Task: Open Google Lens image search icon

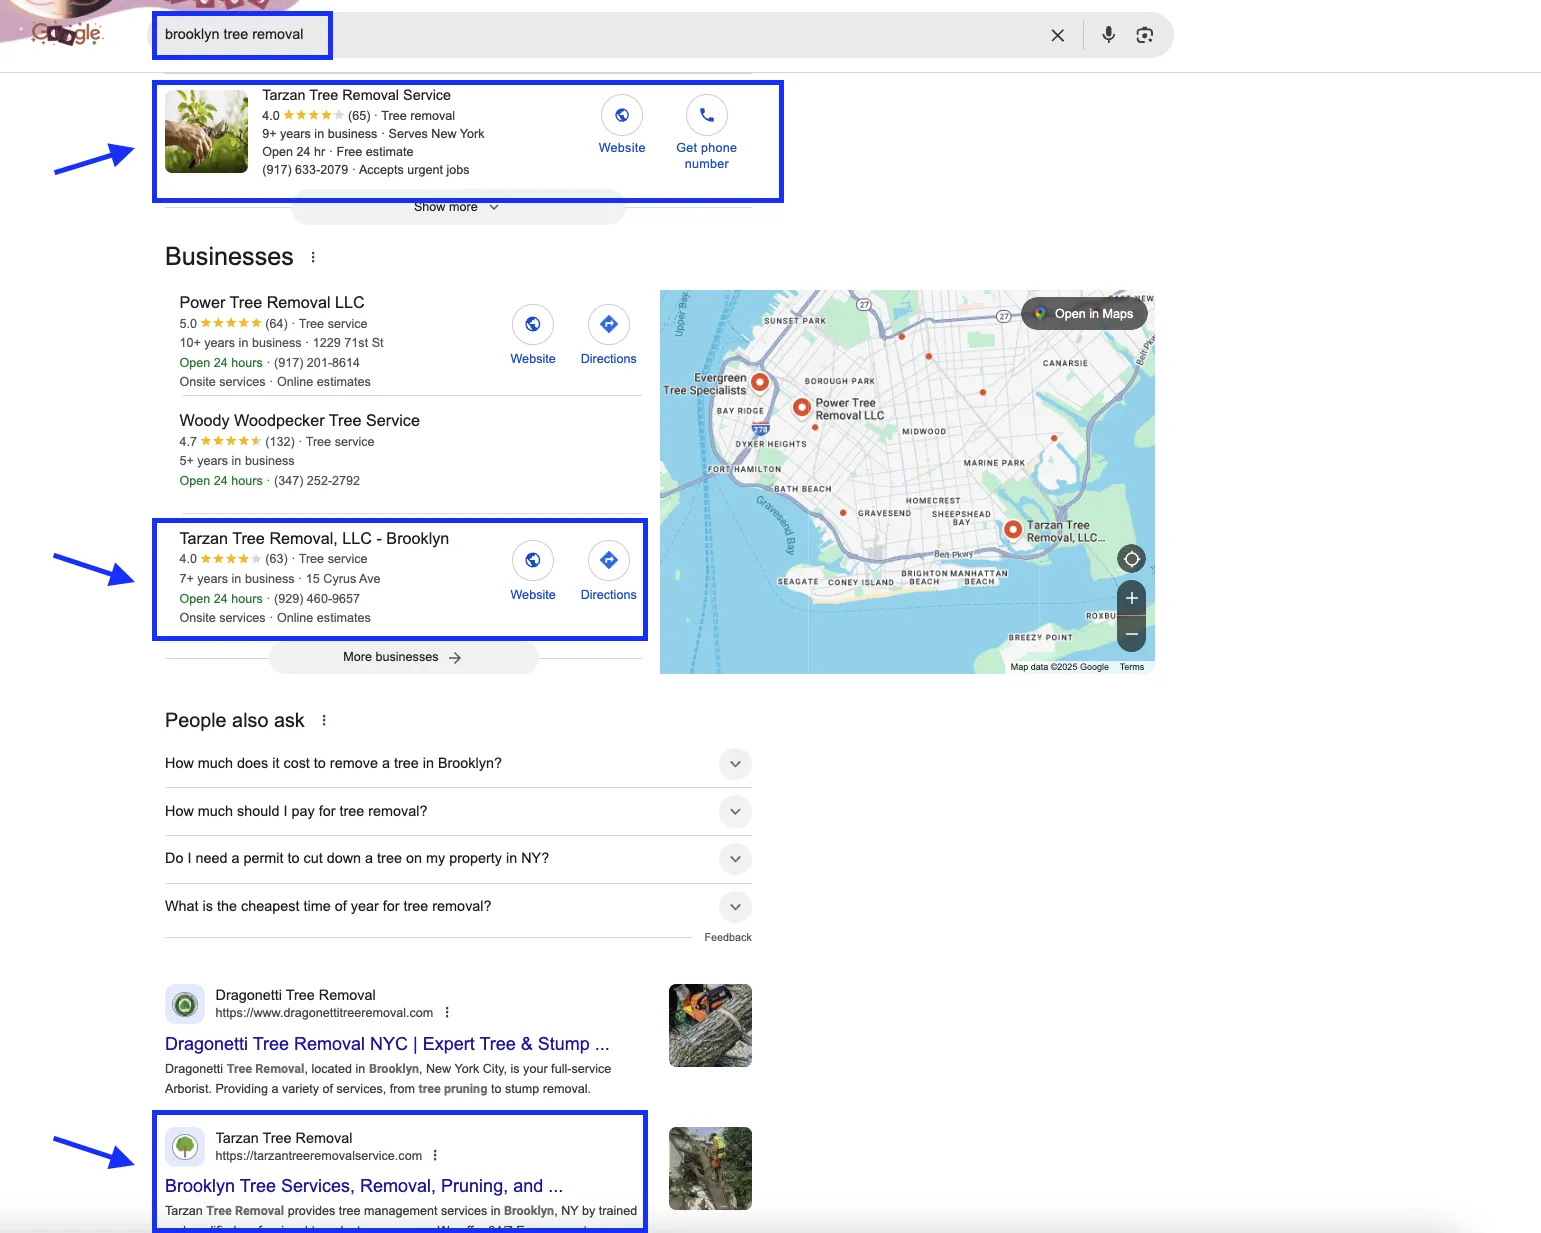Action: [x=1145, y=35]
